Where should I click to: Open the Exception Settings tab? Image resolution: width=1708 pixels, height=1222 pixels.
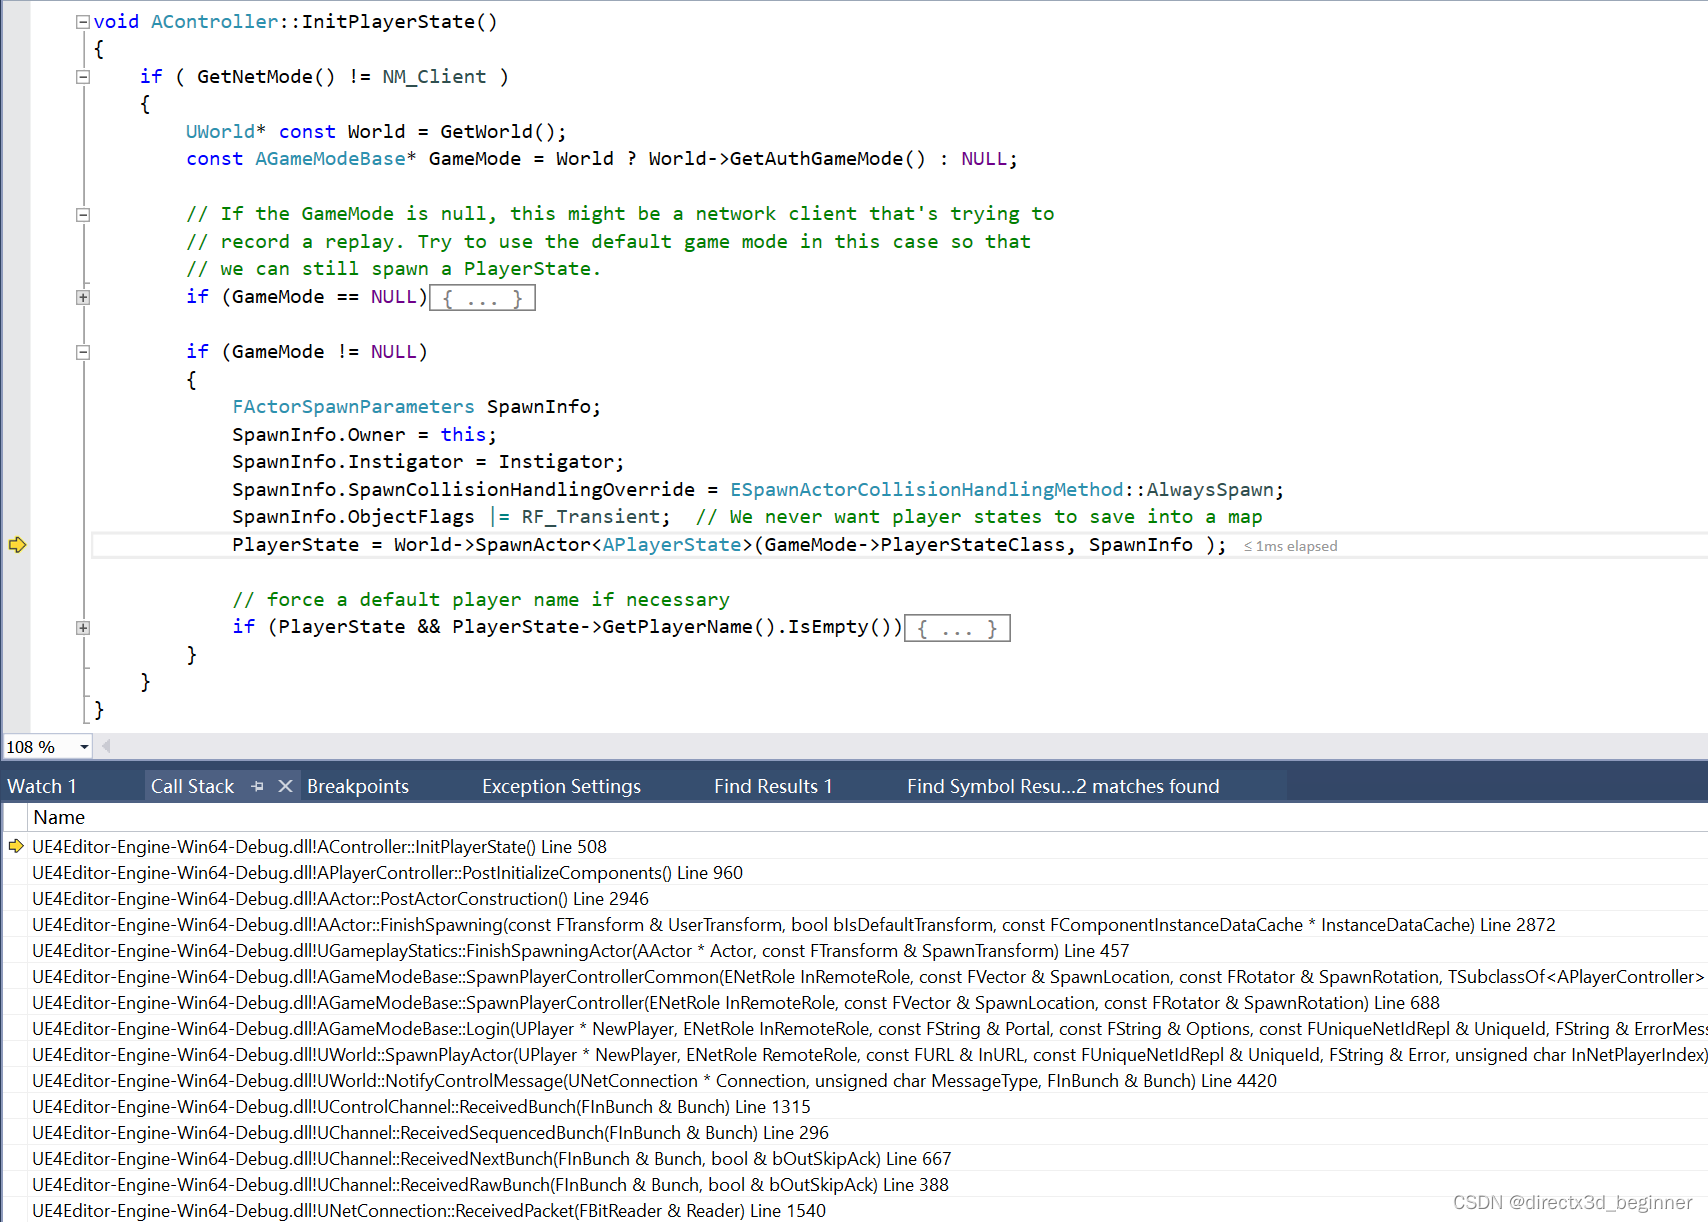coord(561,786)
